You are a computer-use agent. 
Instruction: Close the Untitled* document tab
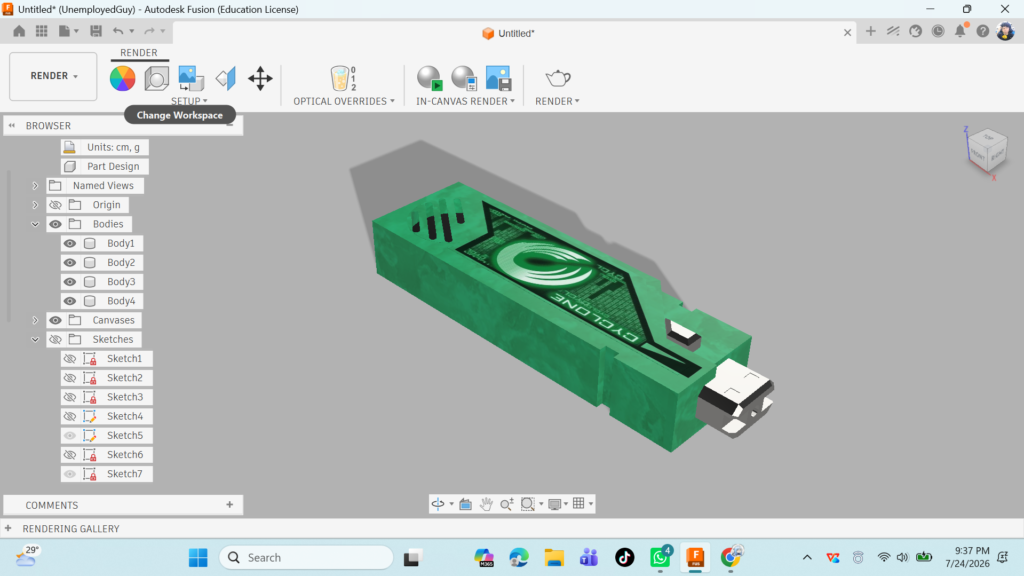pos(847,33)
